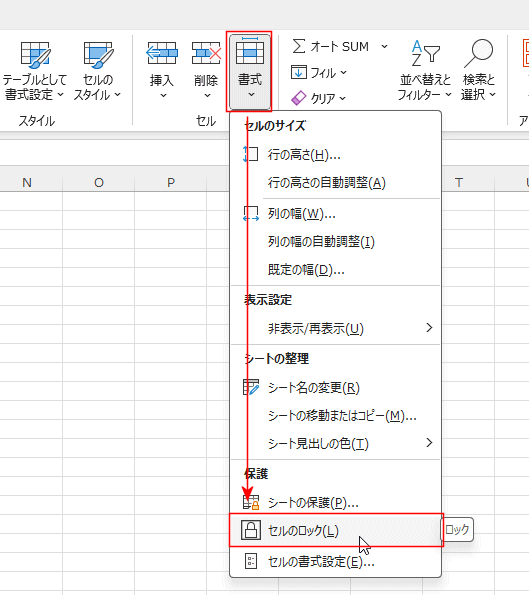
Task: Click the シート名の変更 menu icon
Action: [x=250, y=387]
